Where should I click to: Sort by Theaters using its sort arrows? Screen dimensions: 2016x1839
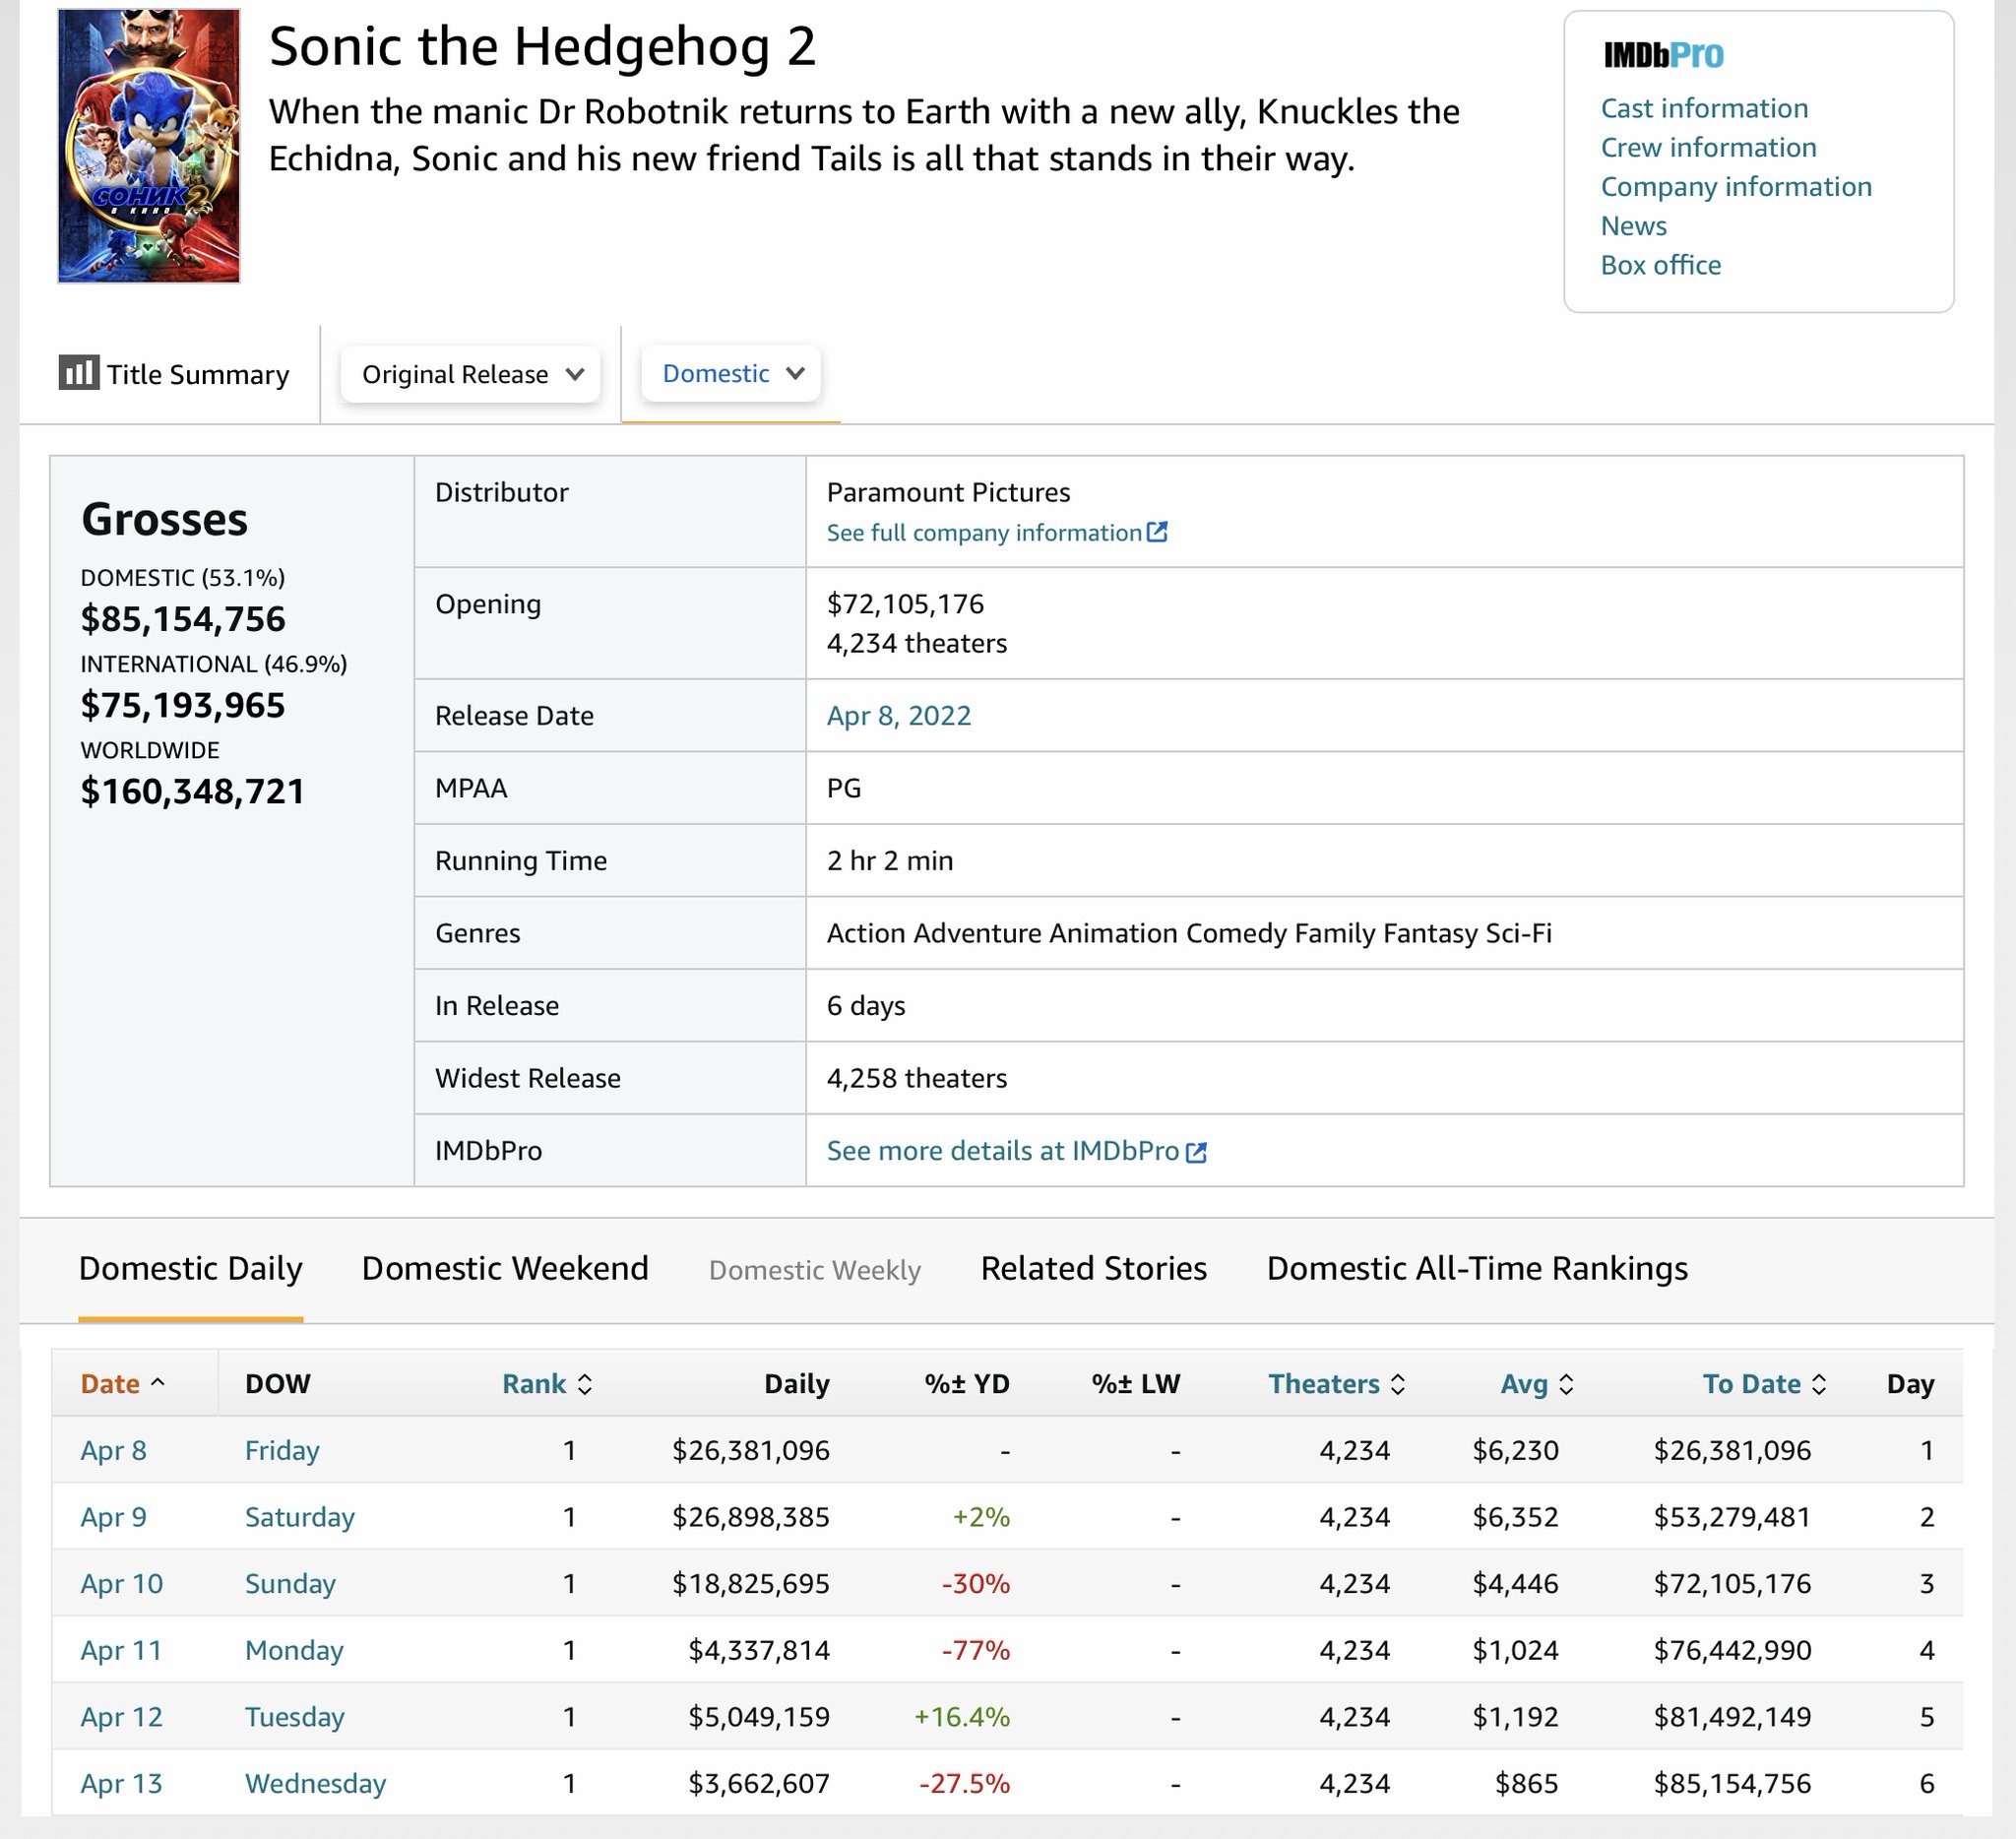coord(1398,1384)
